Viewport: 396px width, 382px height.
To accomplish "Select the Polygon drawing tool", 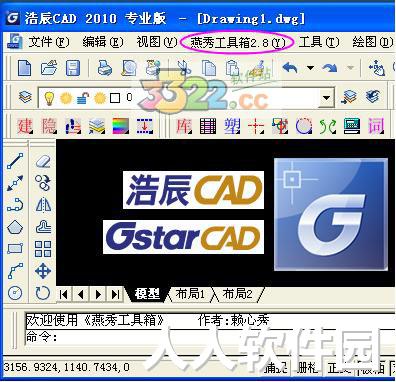I will [15, 227].
